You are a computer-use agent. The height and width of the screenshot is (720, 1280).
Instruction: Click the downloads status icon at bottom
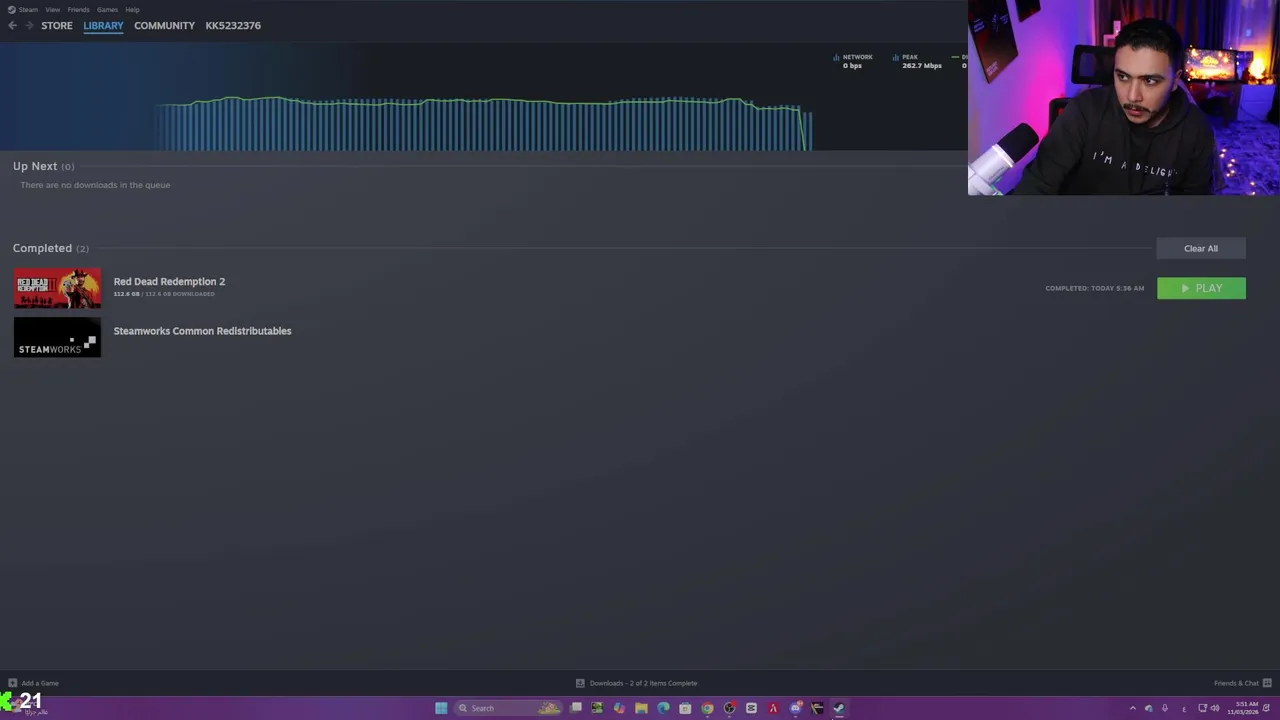(x=580, y=683)
